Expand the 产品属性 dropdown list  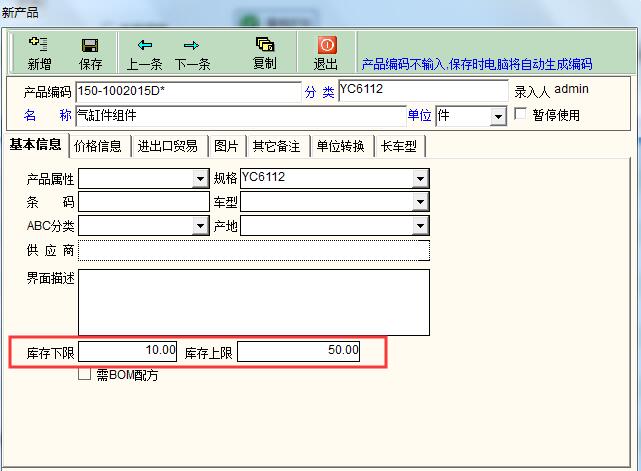(x=200, y=179)
